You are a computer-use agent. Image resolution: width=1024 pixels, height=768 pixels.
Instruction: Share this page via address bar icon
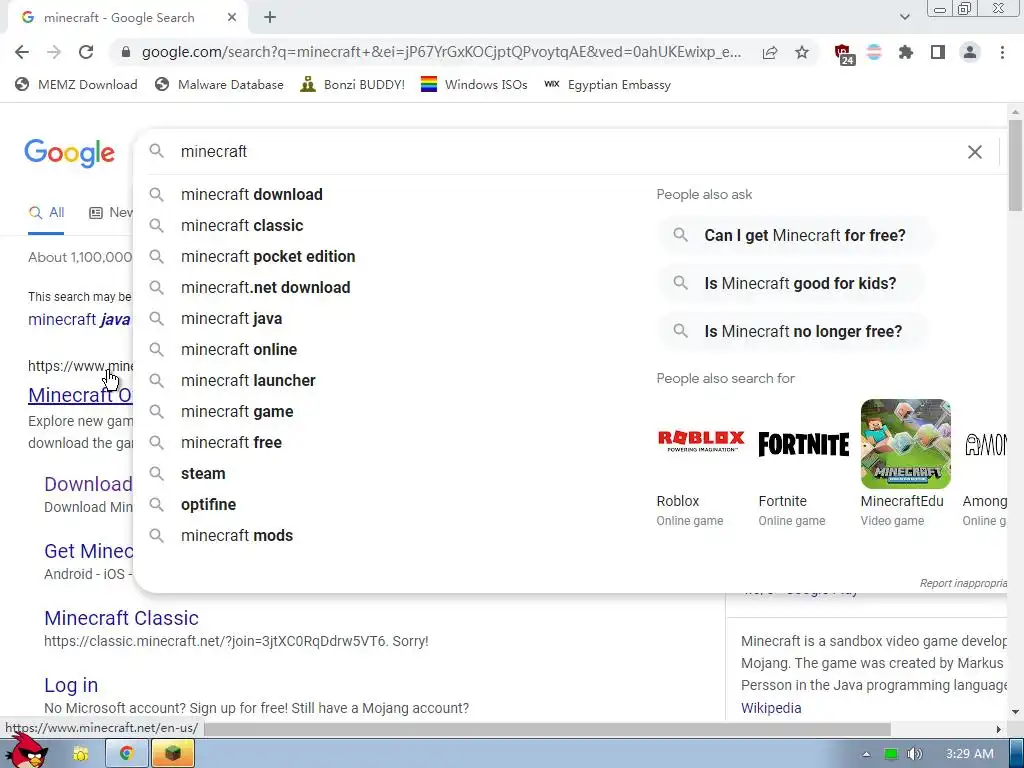[x=770, y=52]
